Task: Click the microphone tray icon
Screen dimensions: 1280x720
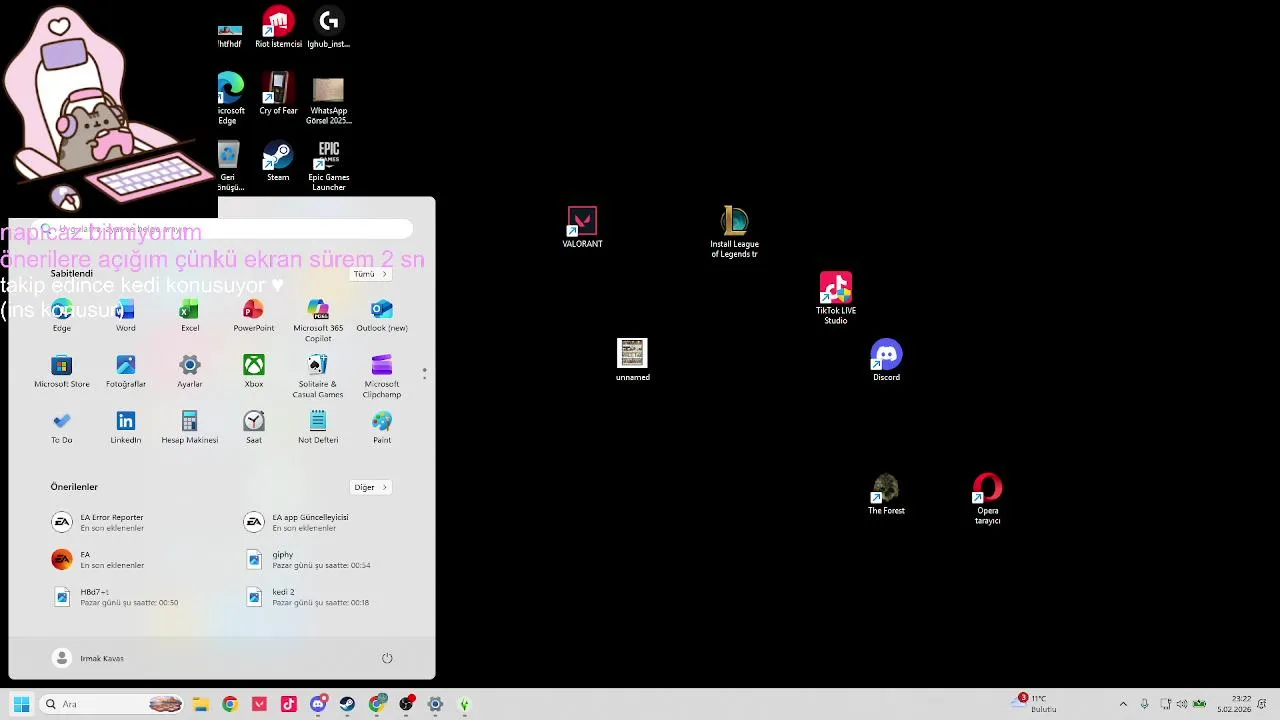Action: point(1144,704)
